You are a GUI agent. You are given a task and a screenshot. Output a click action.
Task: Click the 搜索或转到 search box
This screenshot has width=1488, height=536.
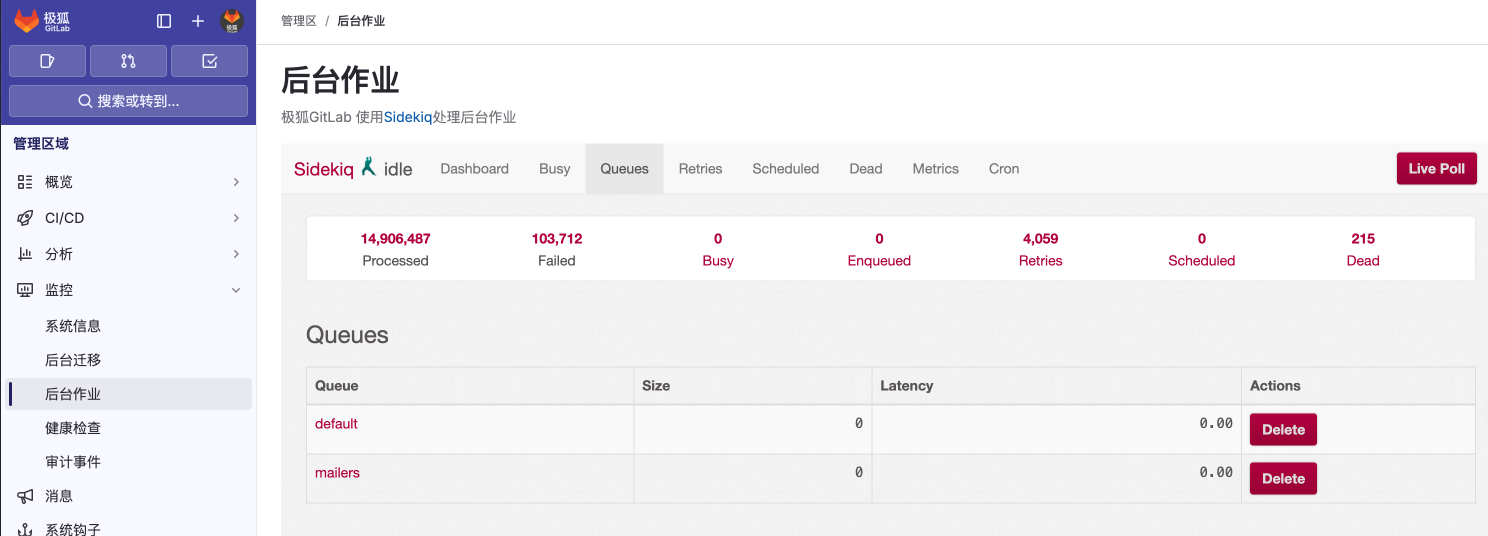(128, 101)
